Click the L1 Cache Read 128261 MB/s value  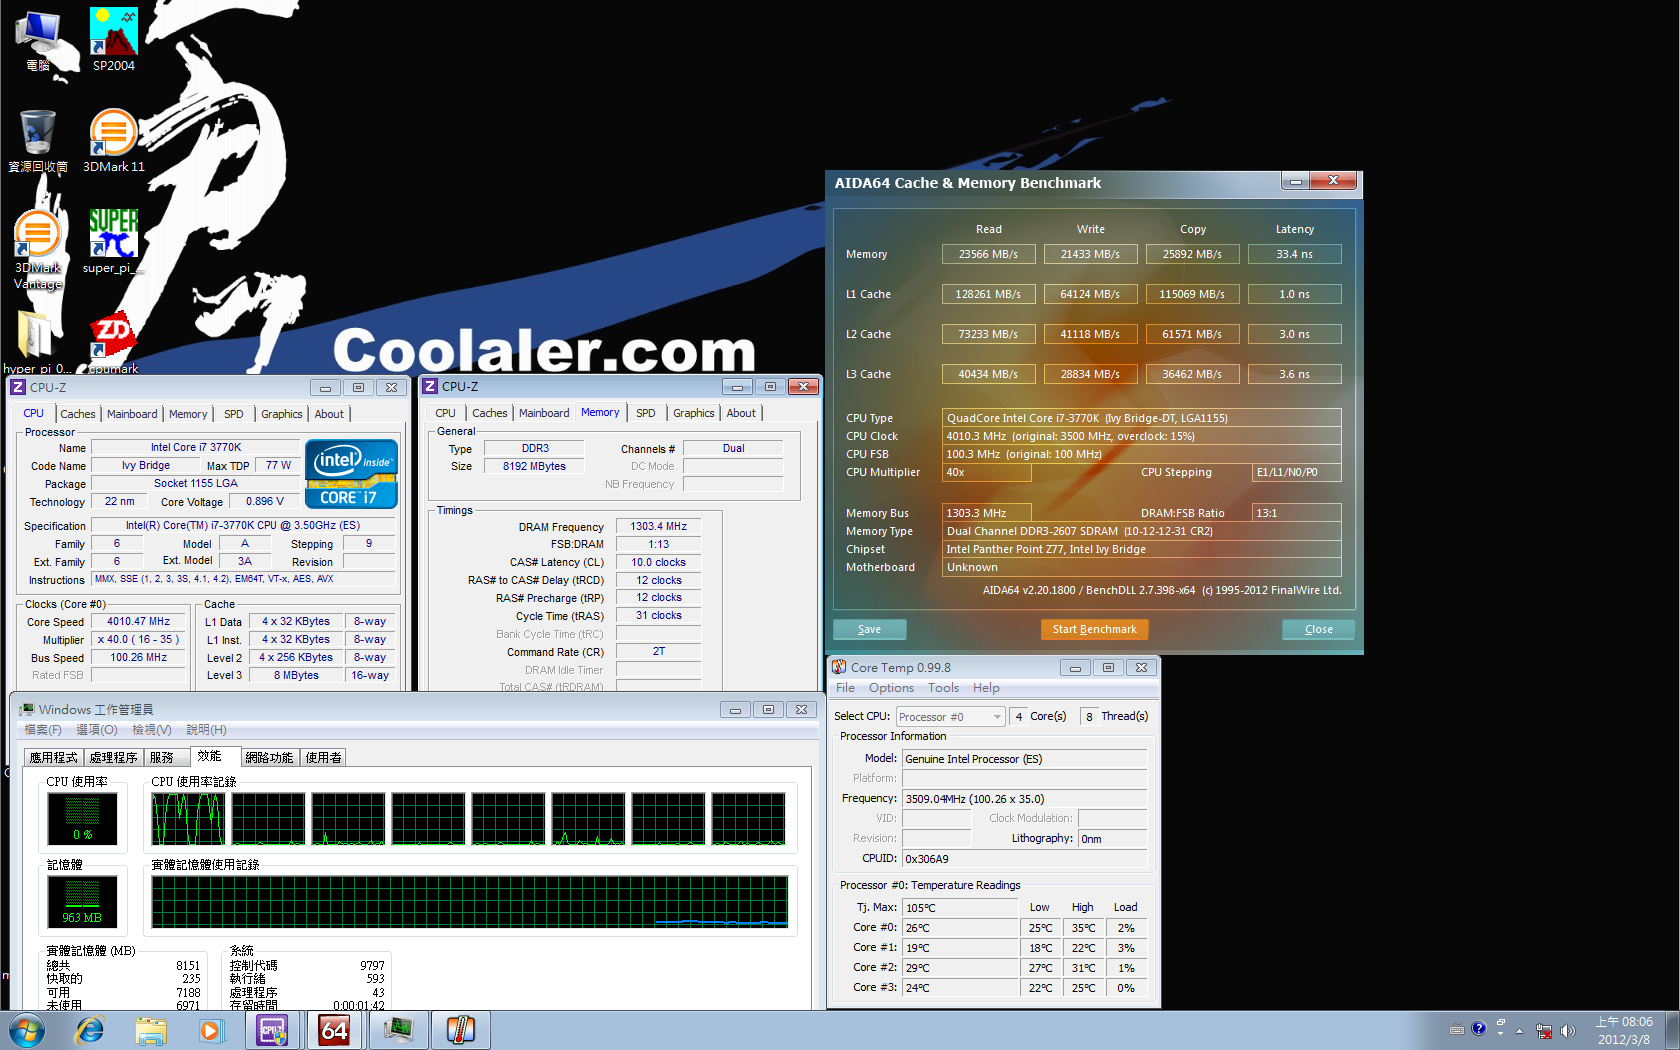tap(988, 294)
